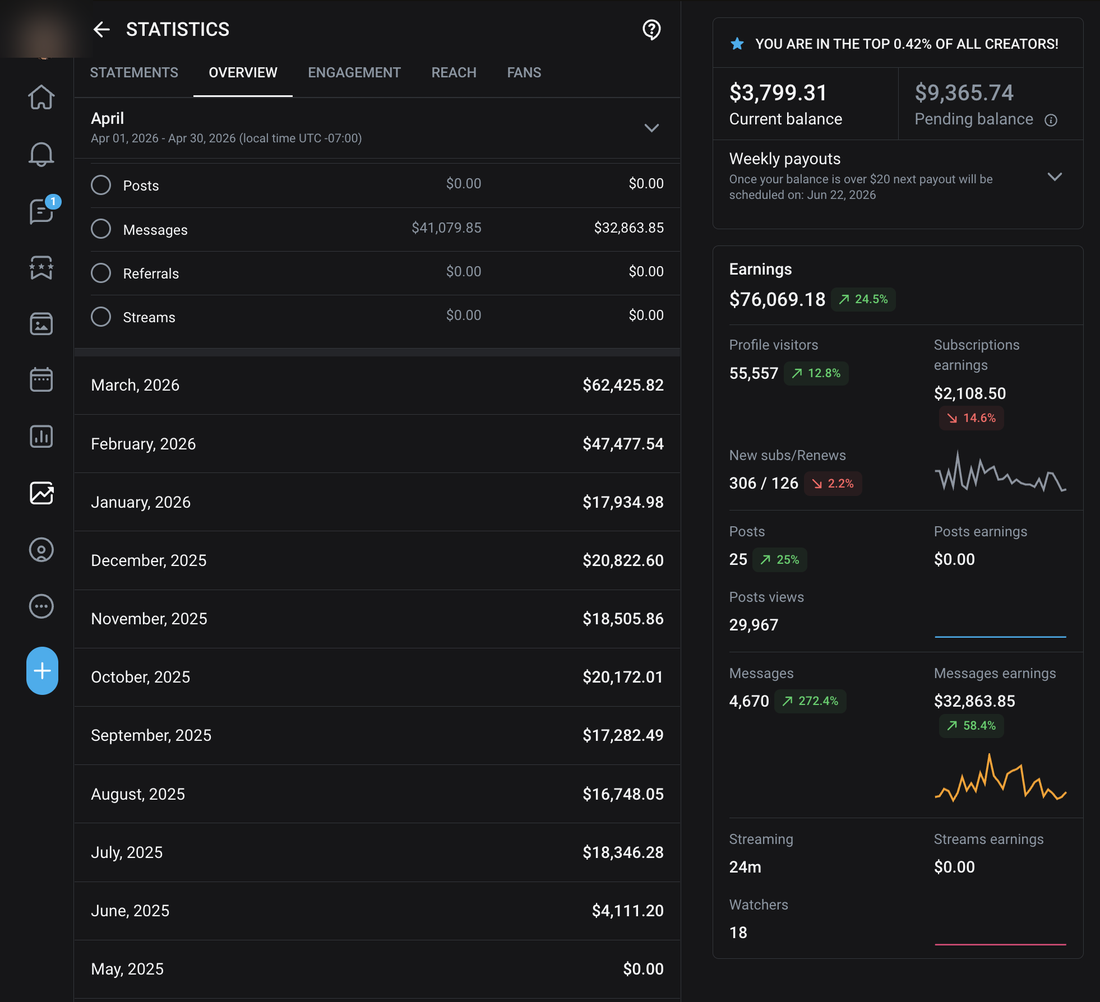The image size is (1100, 1002).
Task: Select the Streams radio button
Action: (x=101, y=316)
